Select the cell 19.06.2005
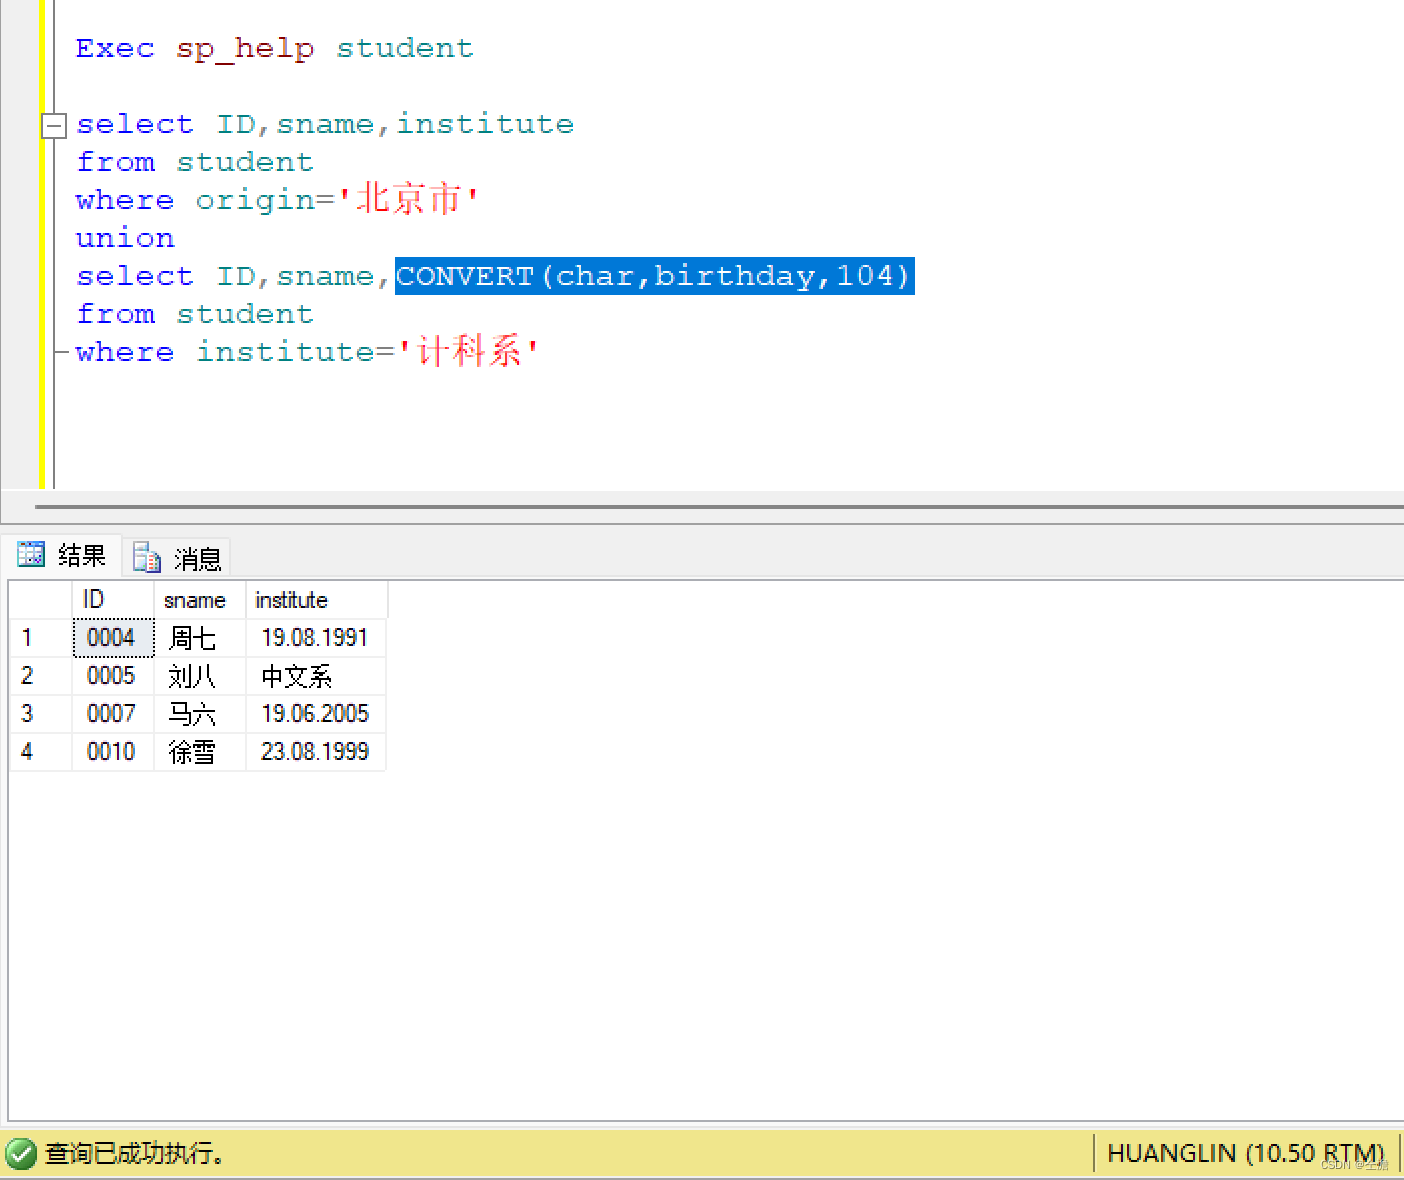The height and width of the screenshot is (1180, 1404). [x=316, y=714]
